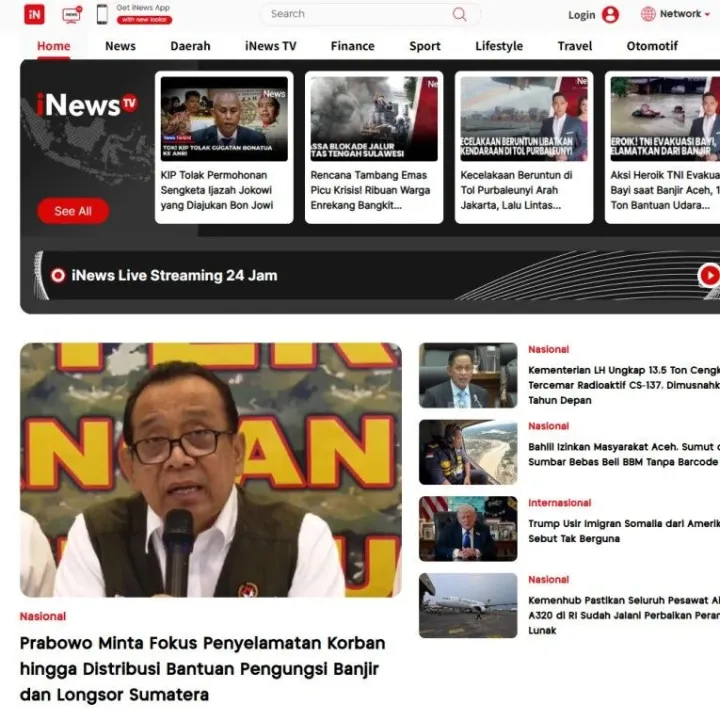This screenshot has width=720, height=720.
Task: Switch to the Finance tab
Action: 353,46
